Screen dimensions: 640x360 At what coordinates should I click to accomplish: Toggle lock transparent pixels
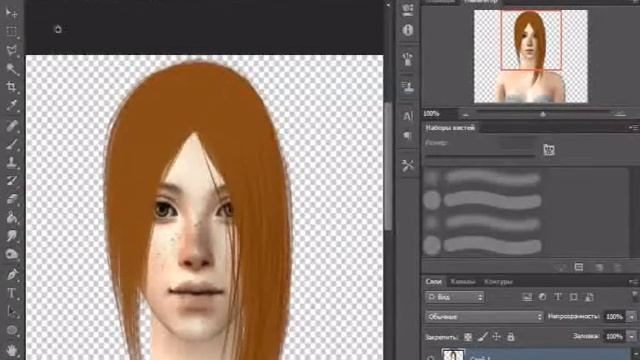point(468,337)
